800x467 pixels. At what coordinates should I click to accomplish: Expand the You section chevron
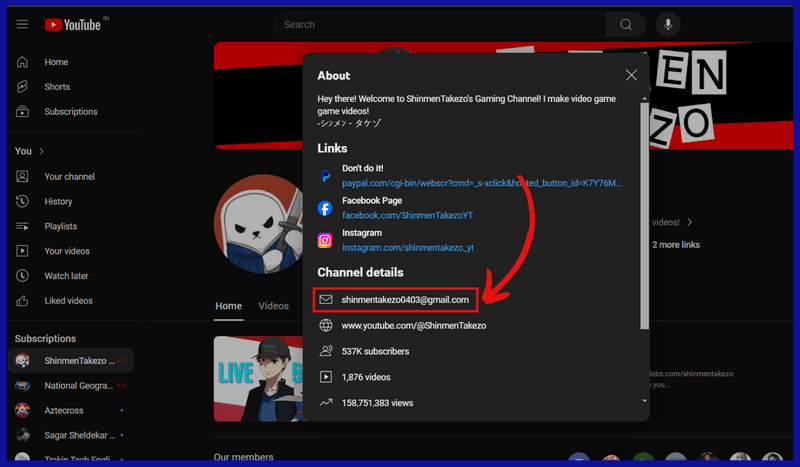(41, 151)
